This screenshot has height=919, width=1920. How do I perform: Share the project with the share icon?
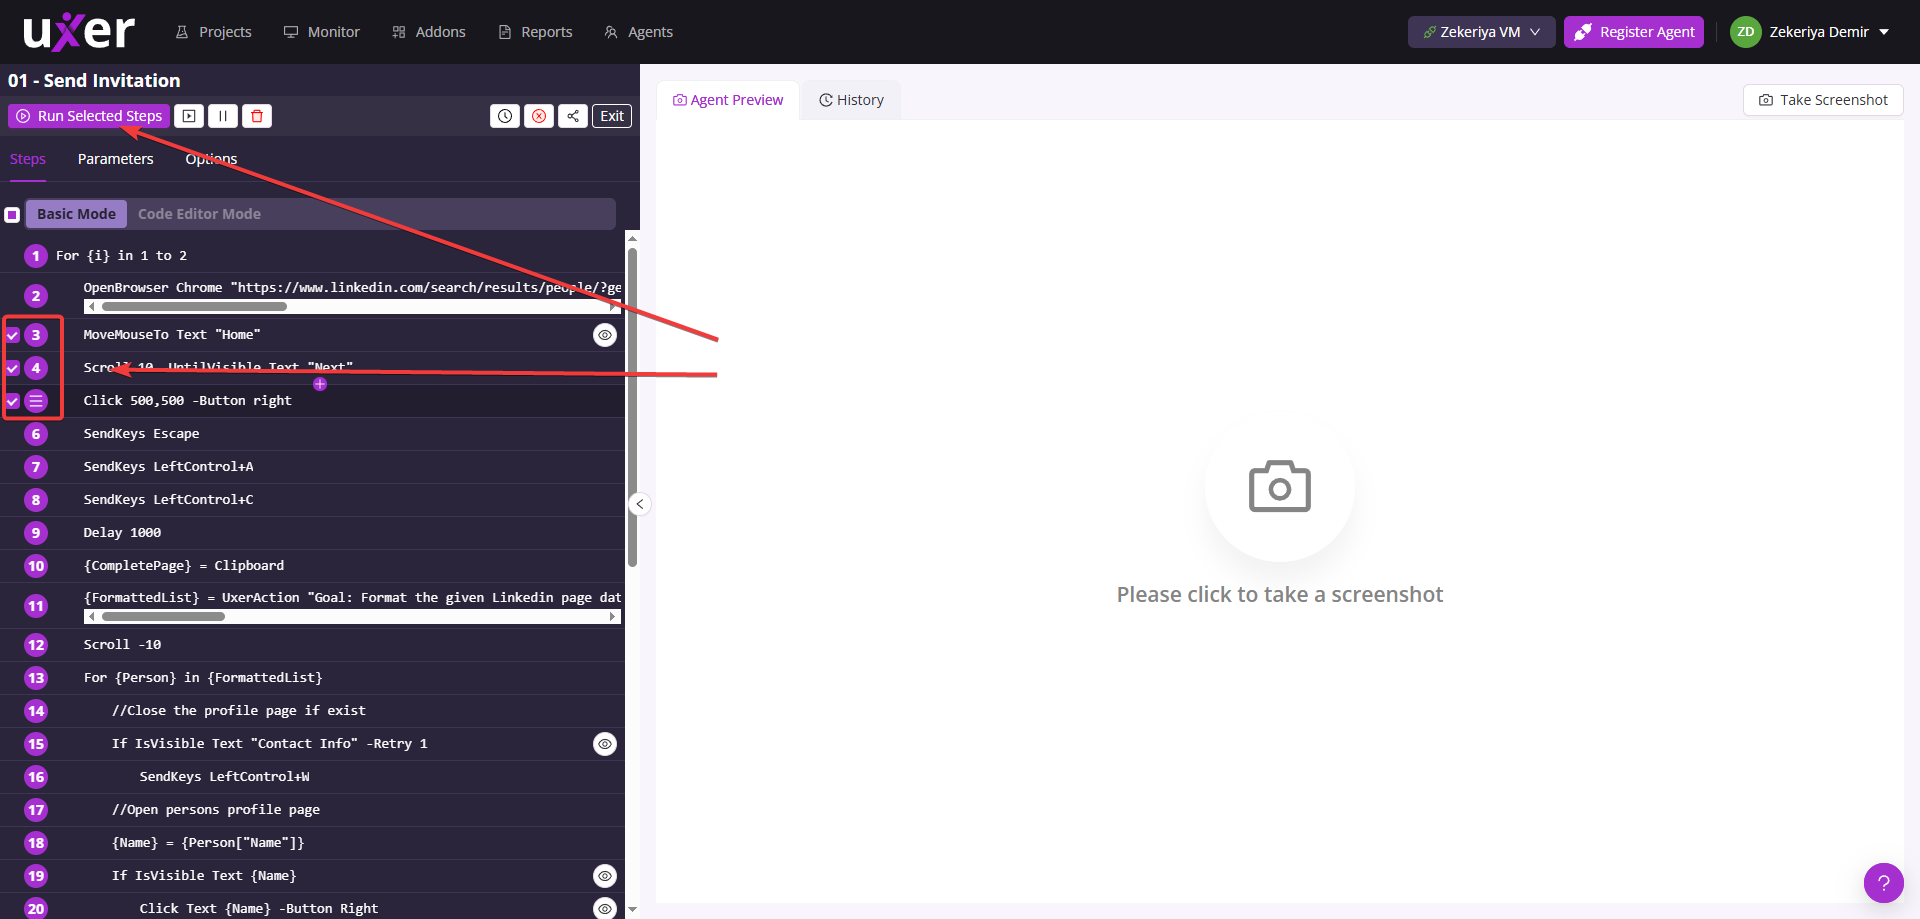click(x=573, y=116)
